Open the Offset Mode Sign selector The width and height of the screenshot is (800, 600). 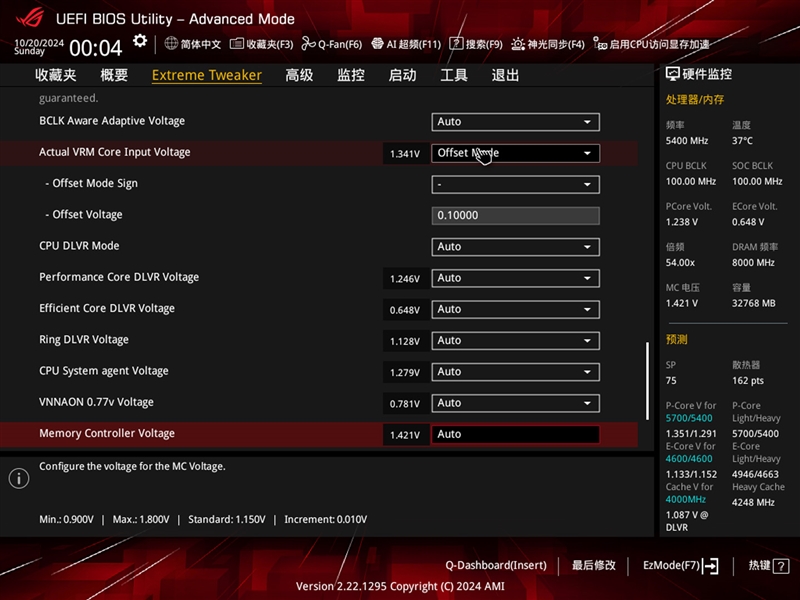(515, 183)
